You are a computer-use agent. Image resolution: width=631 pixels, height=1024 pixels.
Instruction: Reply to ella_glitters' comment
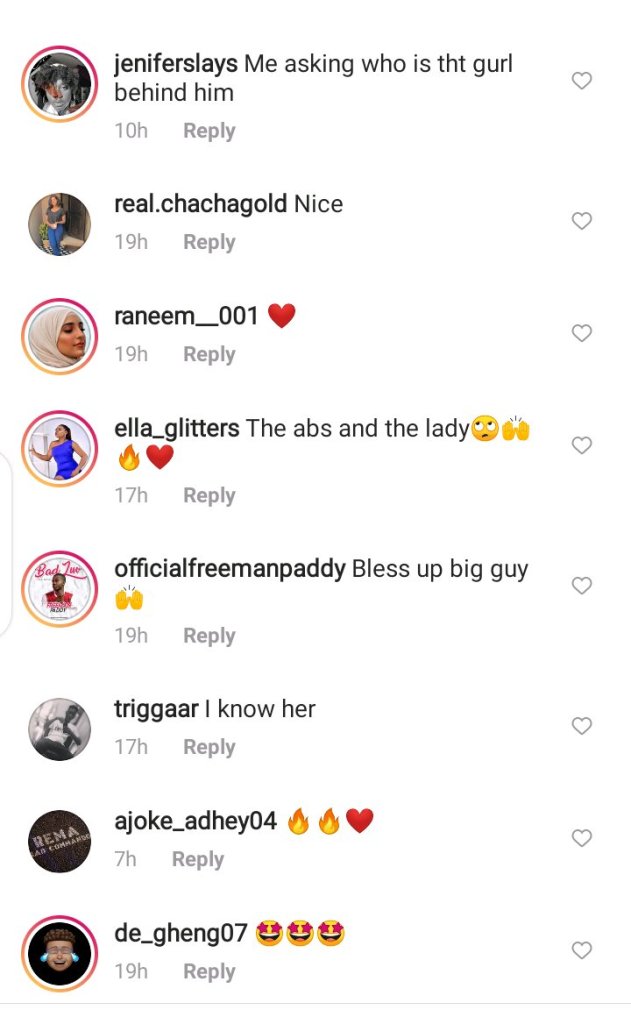(x=209, y=495)
